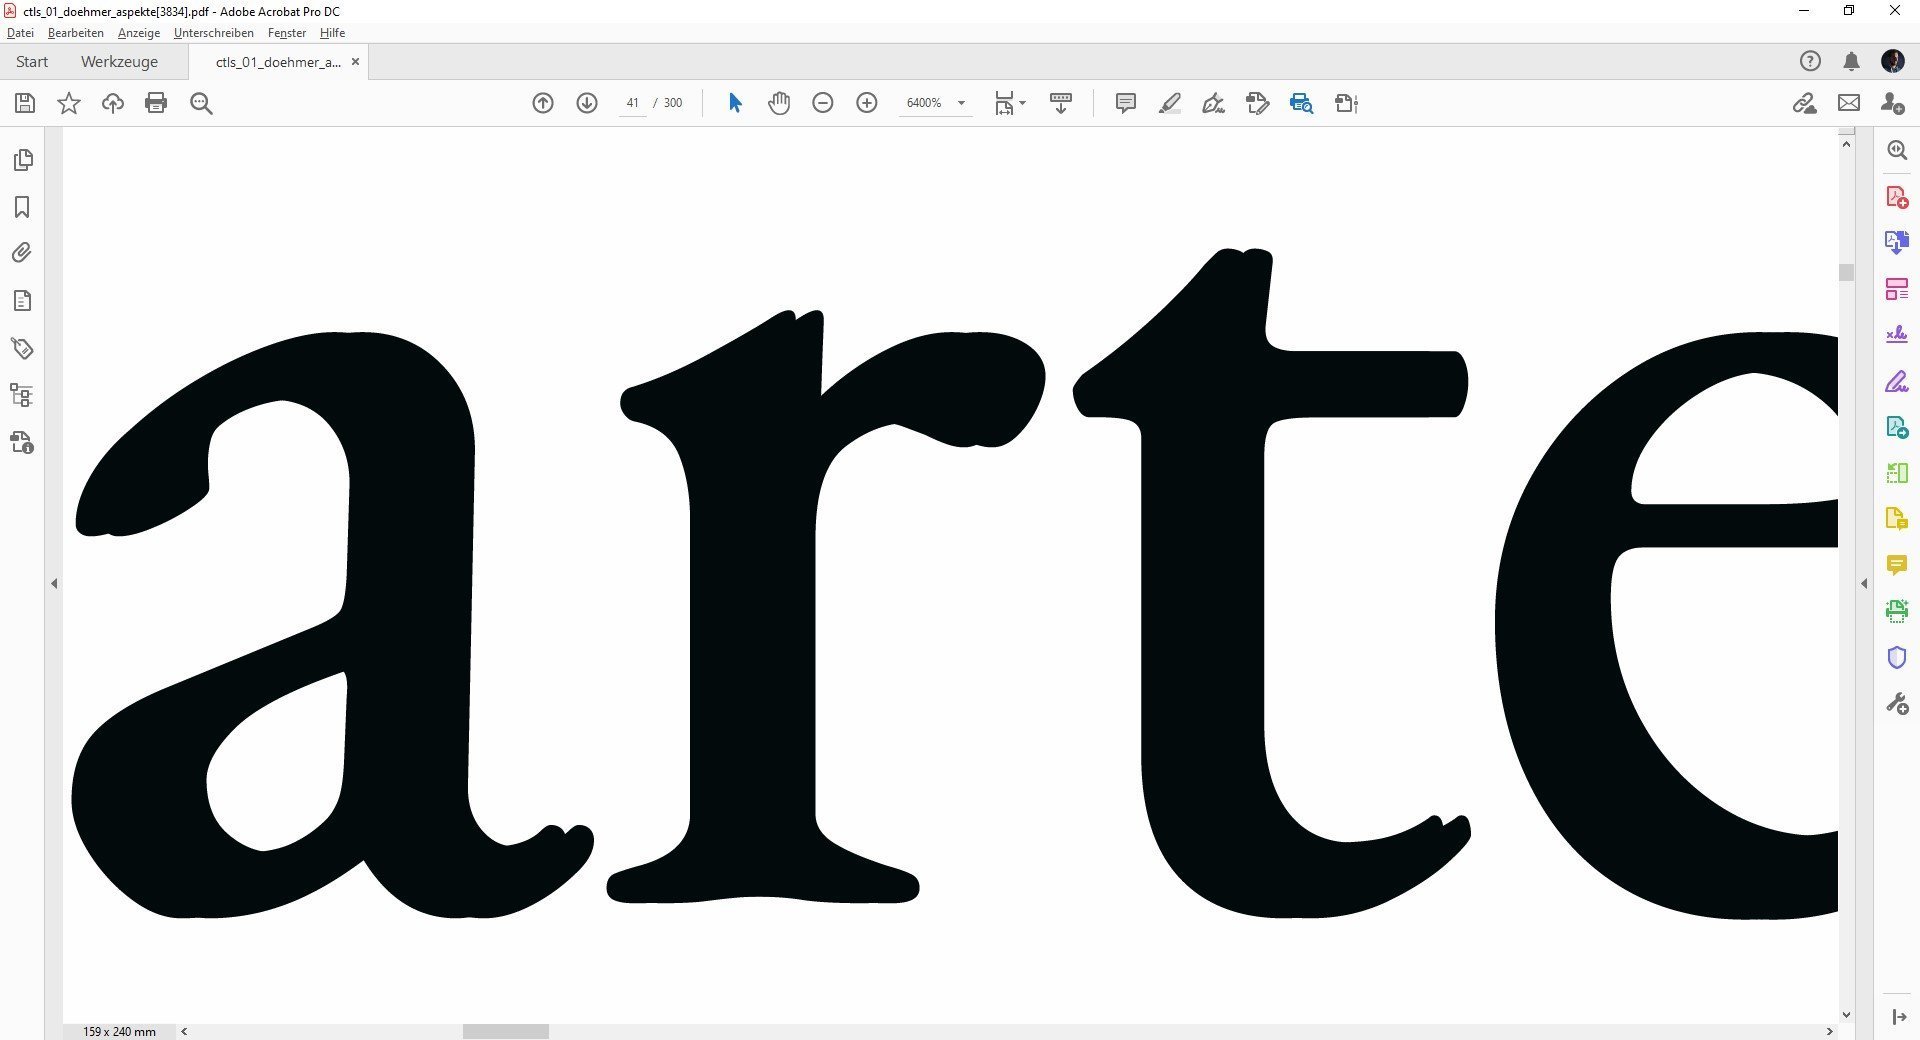Click the zoom in plus icon

pos(867,103)
